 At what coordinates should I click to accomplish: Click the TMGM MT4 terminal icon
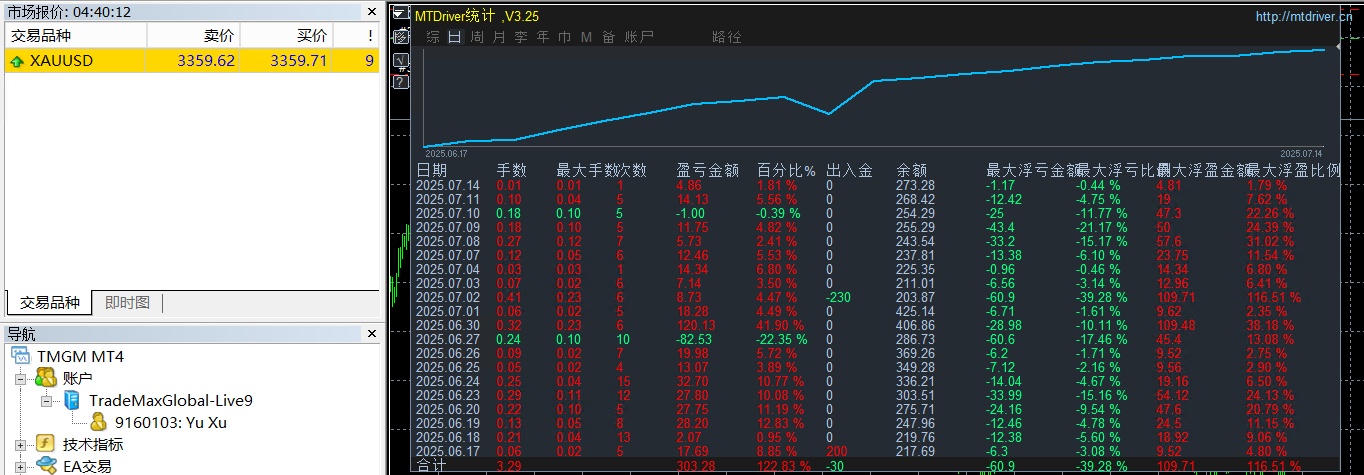pos(22,357)
